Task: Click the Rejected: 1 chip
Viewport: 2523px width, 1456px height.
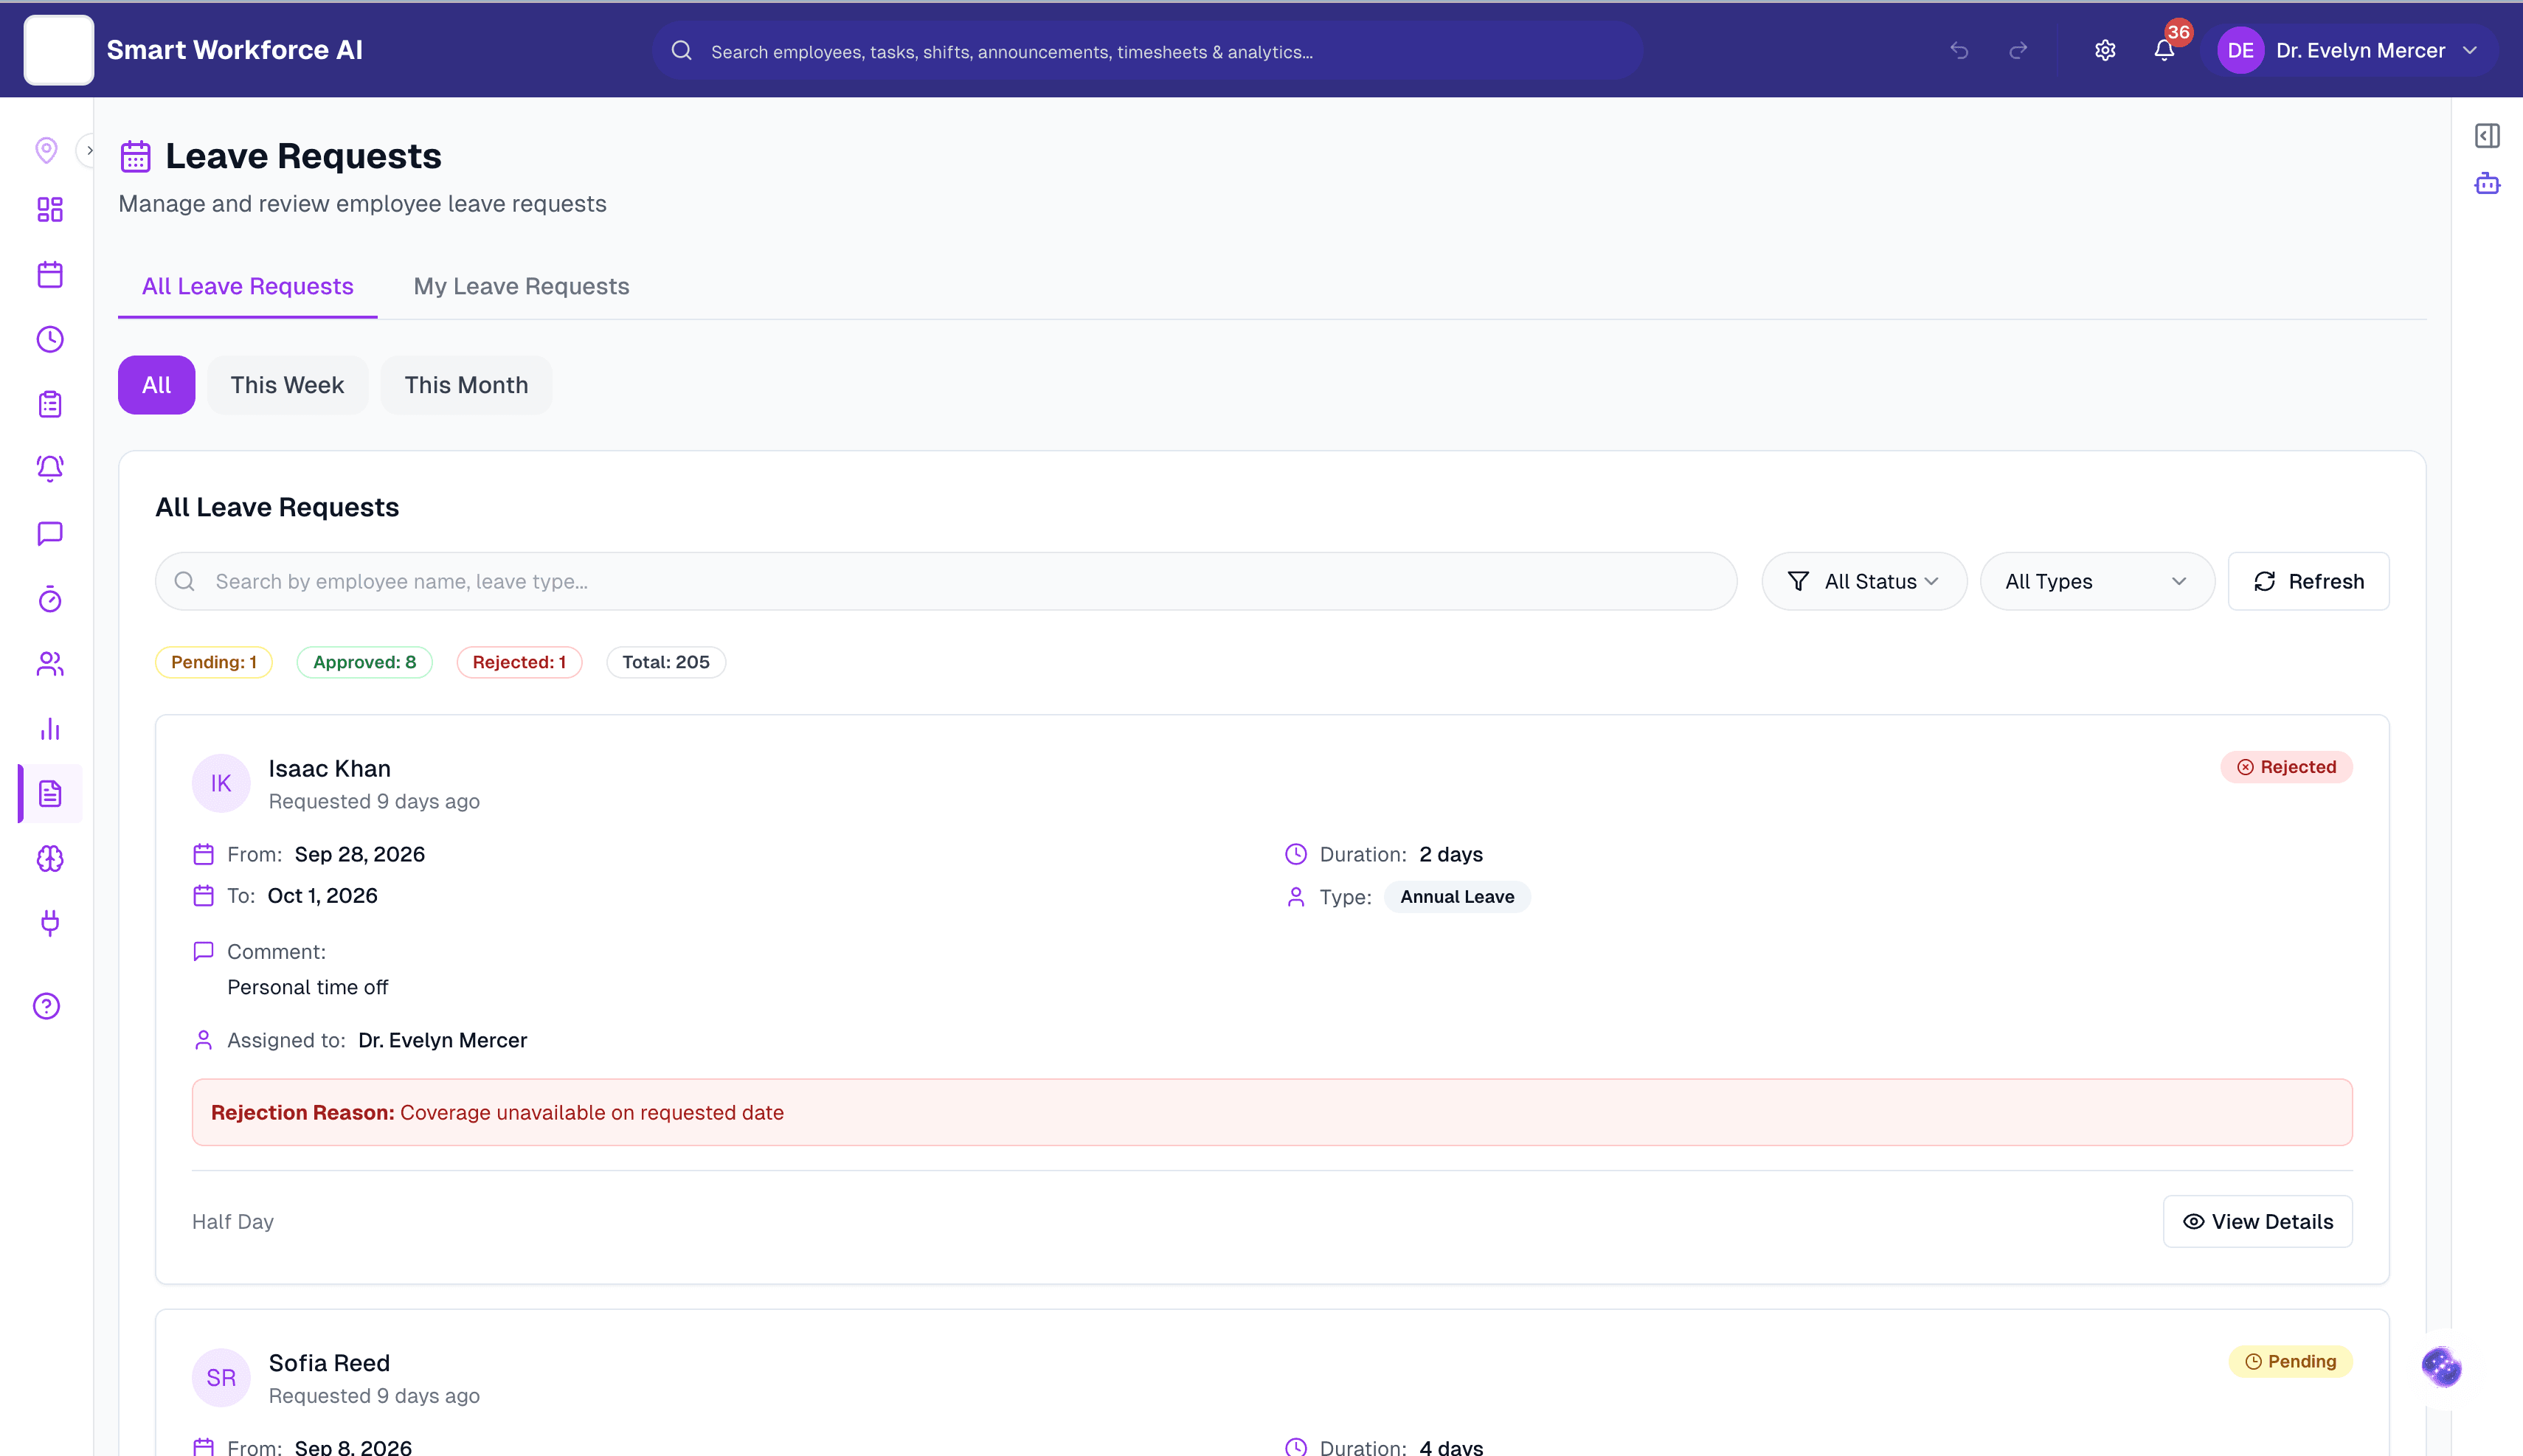Action: (519, 662)
